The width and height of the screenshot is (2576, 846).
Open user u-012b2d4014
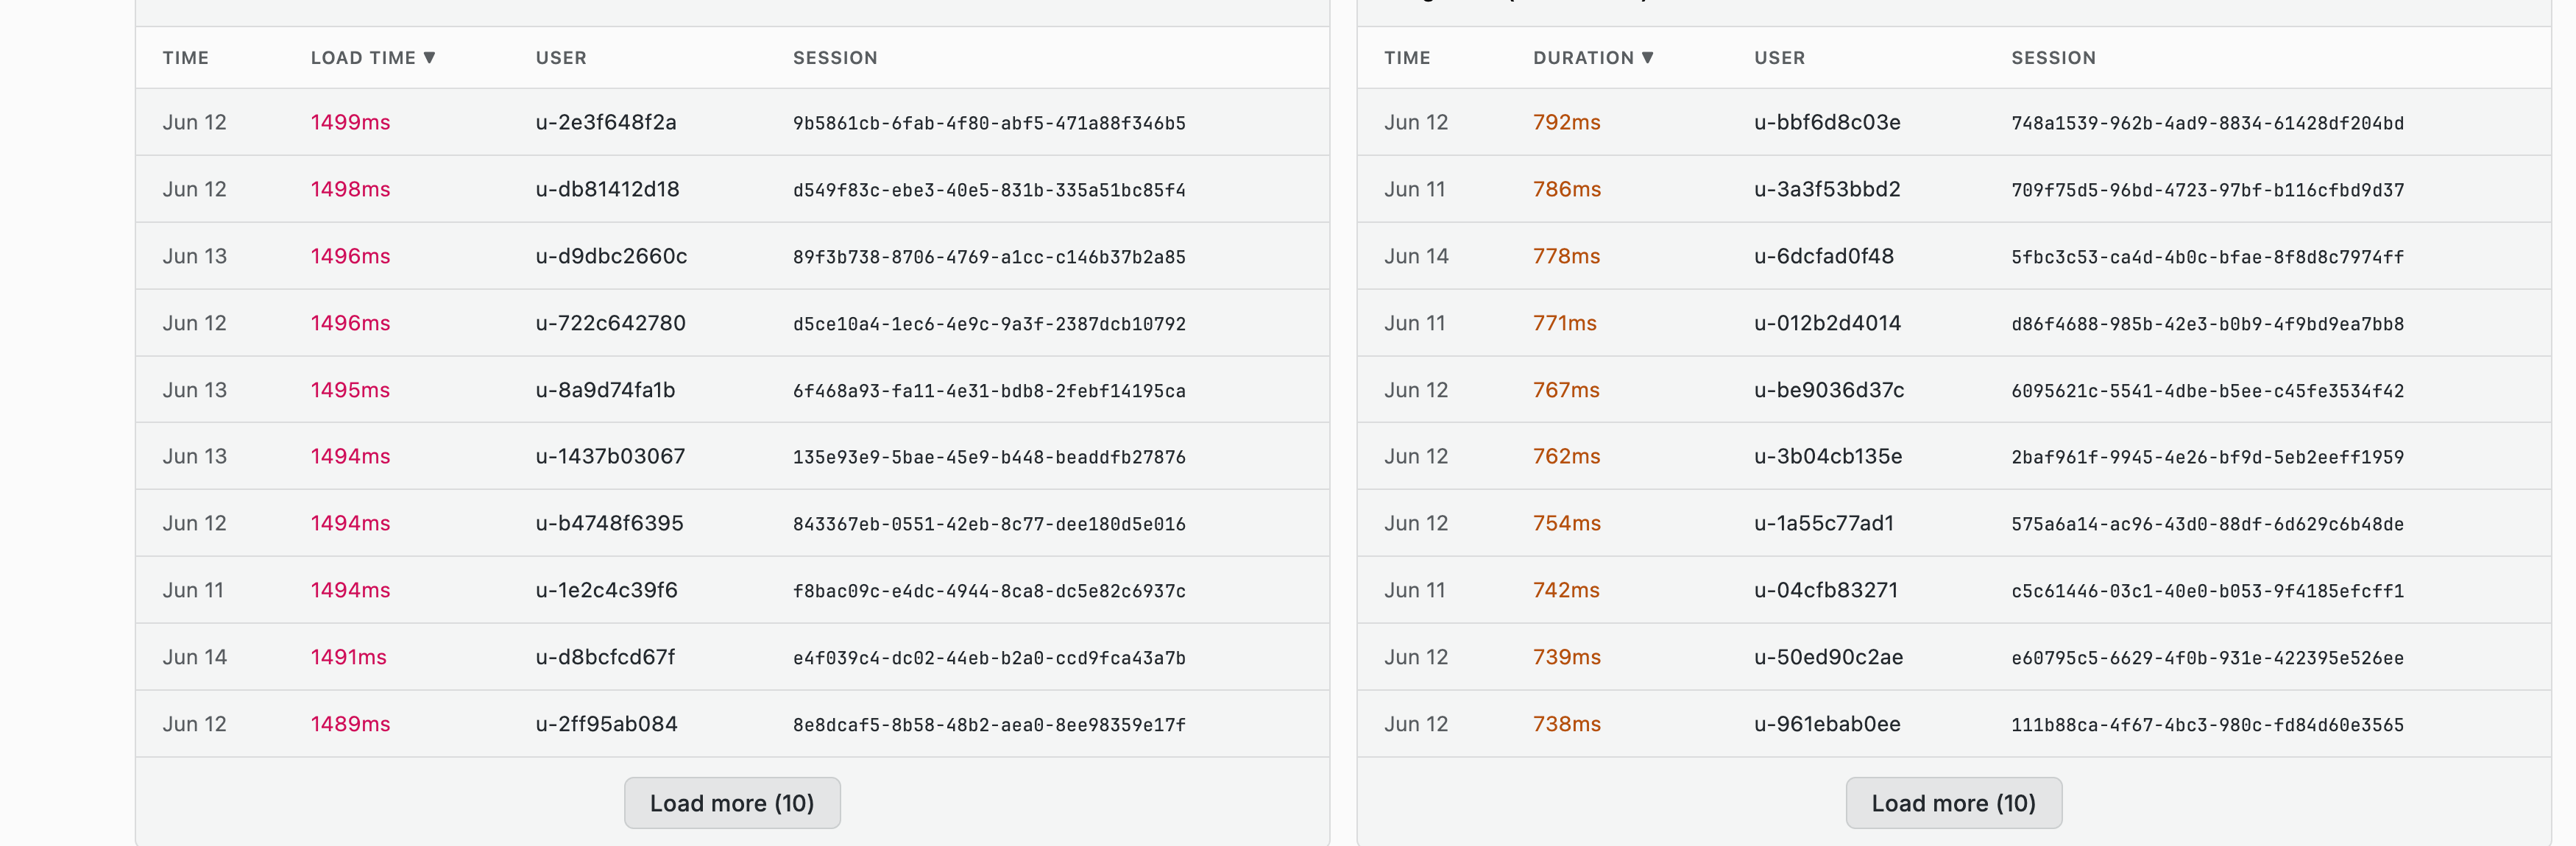point(1827,323)
